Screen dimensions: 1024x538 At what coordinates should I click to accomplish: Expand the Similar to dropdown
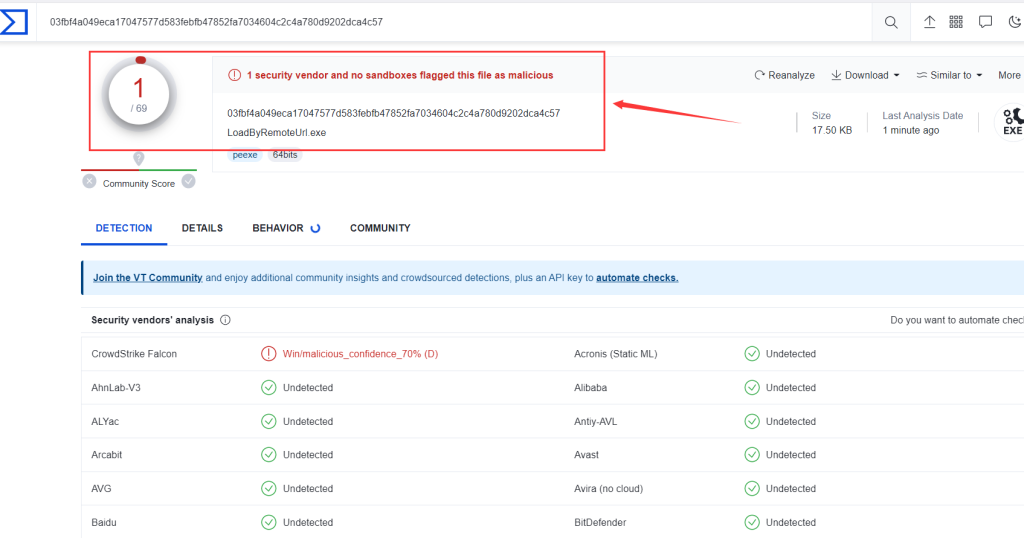[x=950, y=75]
